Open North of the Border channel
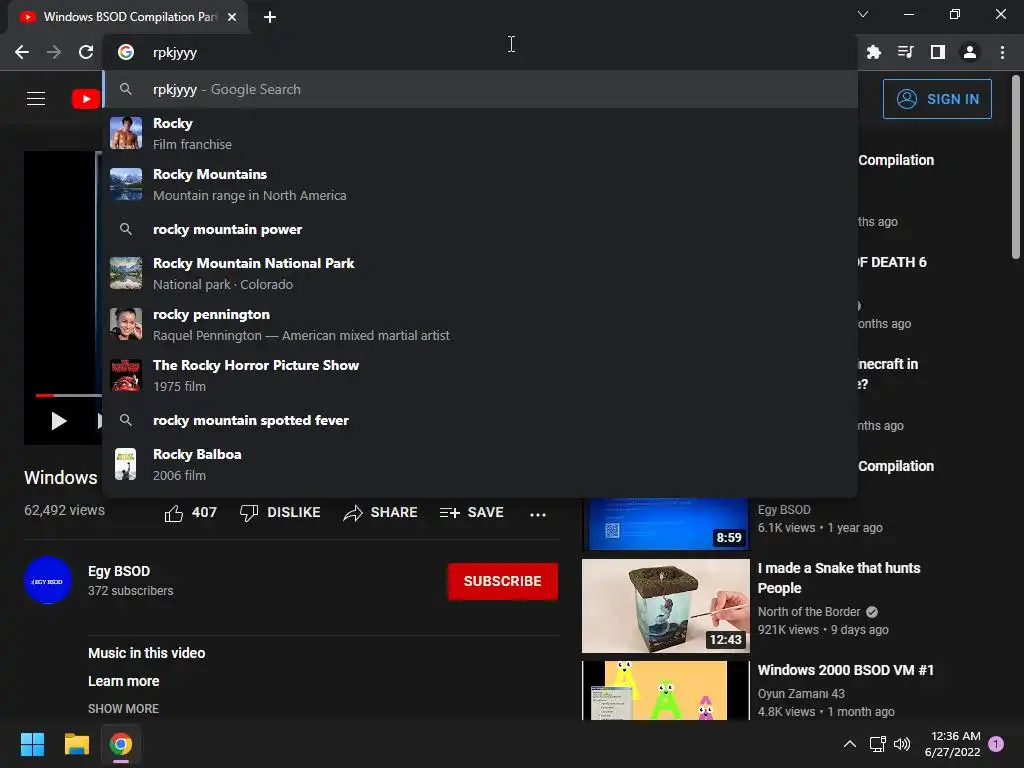This screenshot has width=1024, height=768. pos(808,612)
